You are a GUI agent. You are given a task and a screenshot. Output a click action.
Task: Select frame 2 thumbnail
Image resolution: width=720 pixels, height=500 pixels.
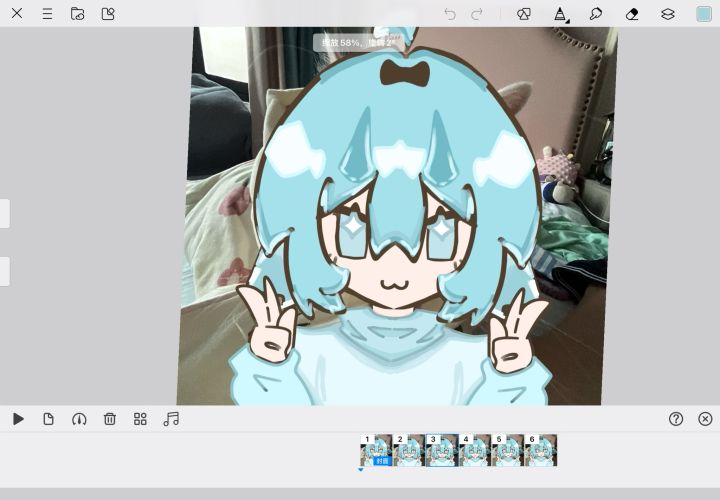(x=409, y=450)
